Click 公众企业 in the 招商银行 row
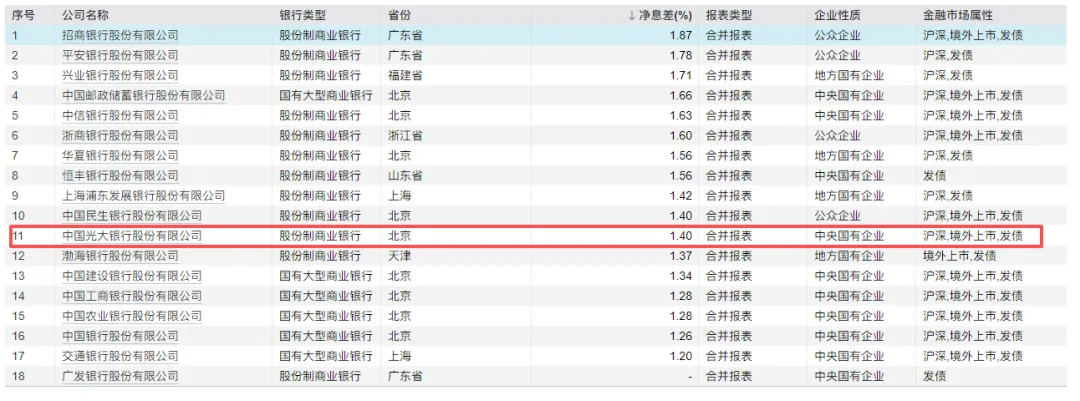 pyautogui.click(x=838, y=35)
